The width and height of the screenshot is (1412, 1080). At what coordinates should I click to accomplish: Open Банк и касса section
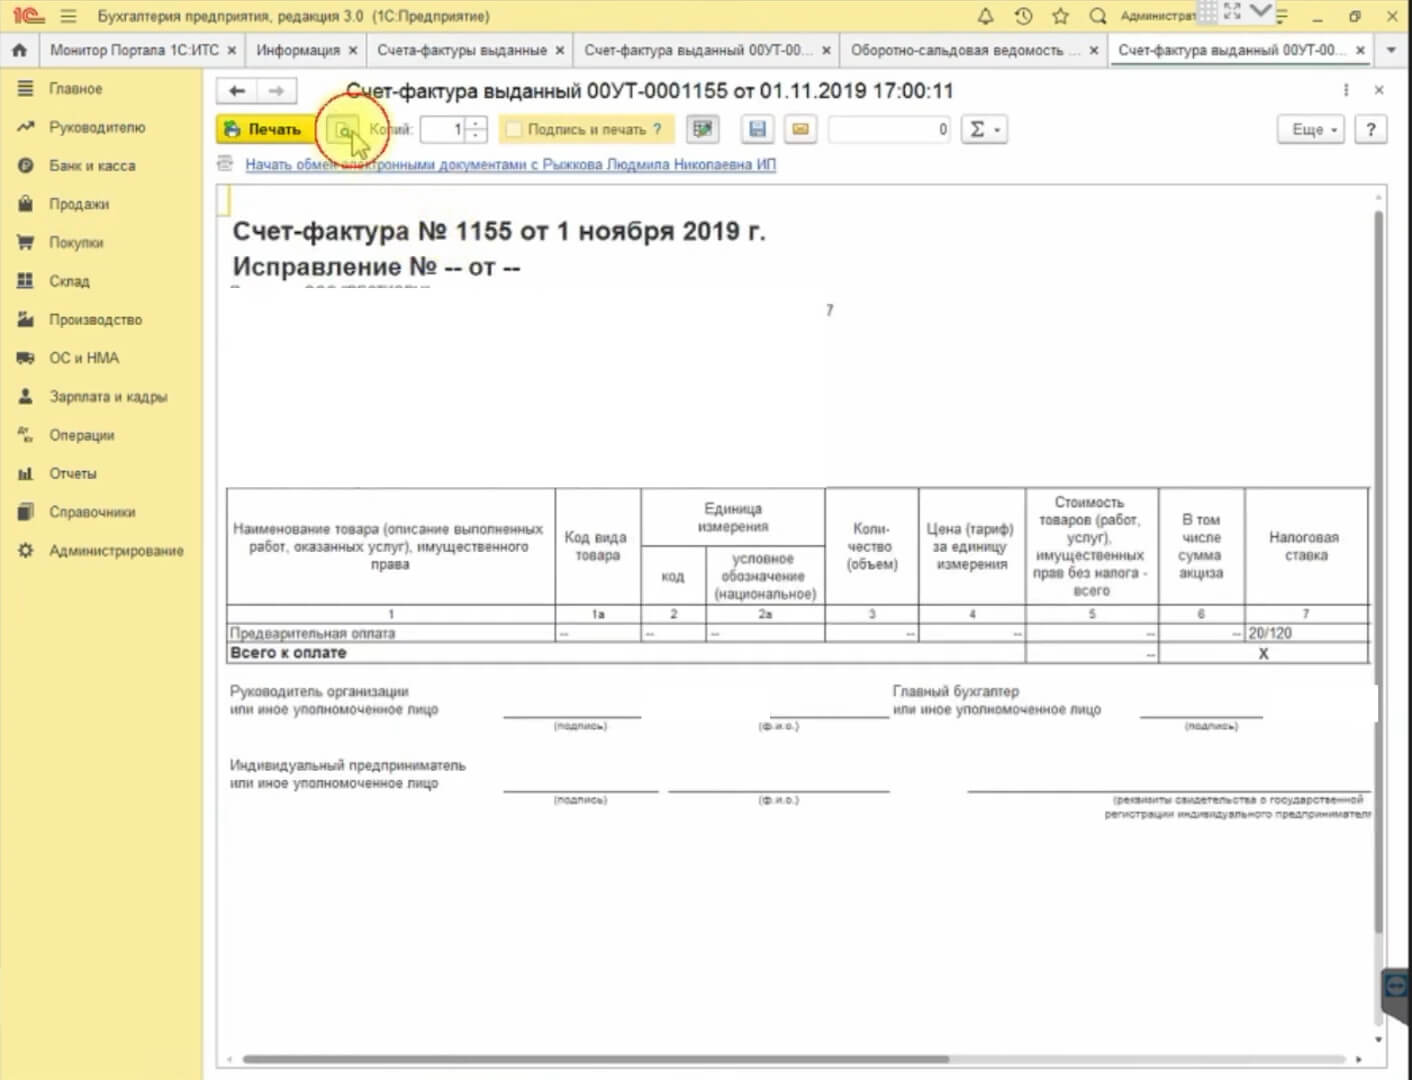92,166
